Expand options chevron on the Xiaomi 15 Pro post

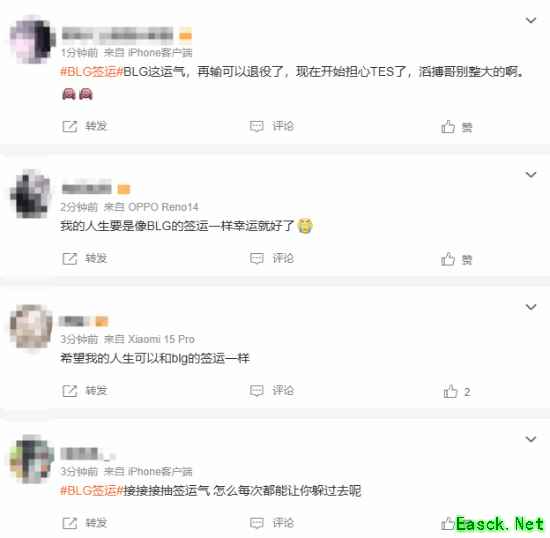pos(531,307)
